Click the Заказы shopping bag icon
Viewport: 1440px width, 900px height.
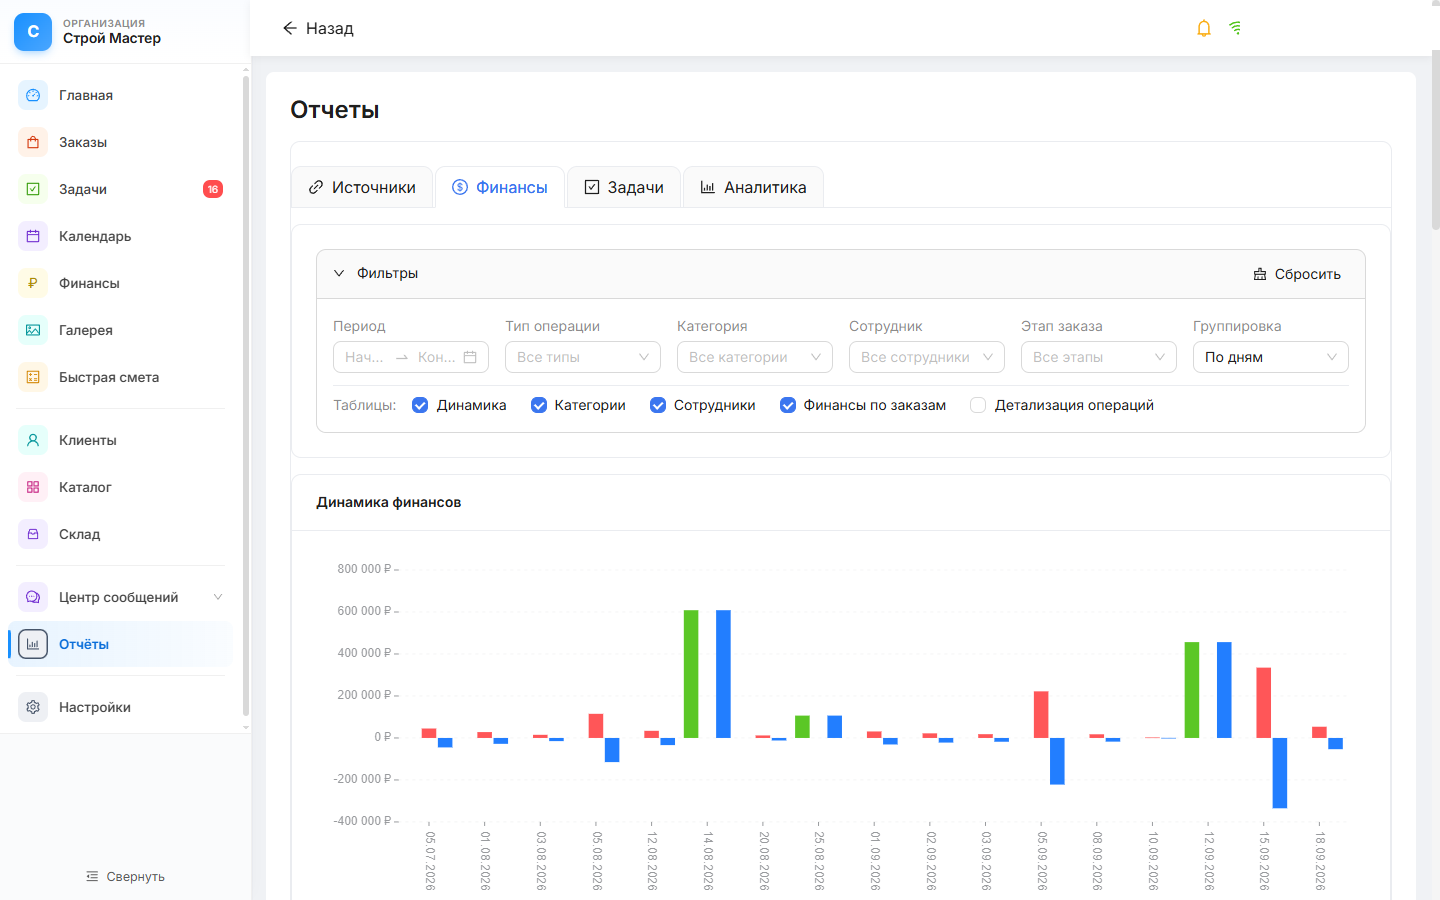pyautogui.click(x=33, y=142)
